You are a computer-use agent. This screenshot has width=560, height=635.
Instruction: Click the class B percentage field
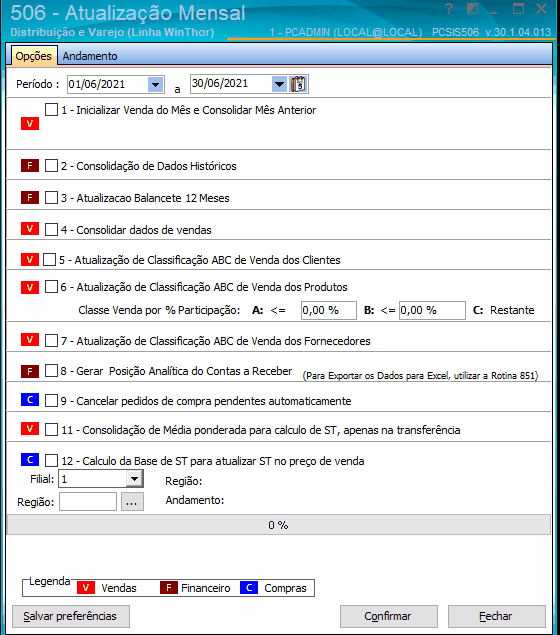(x=432, y=310)
